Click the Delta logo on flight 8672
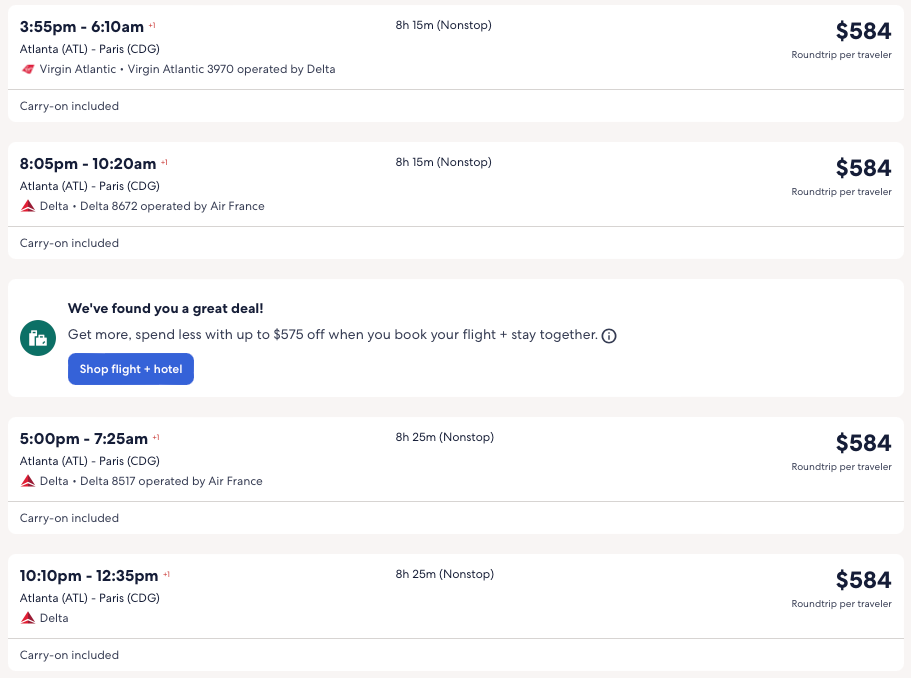911x678 pixels. click(x=28, y=207)
